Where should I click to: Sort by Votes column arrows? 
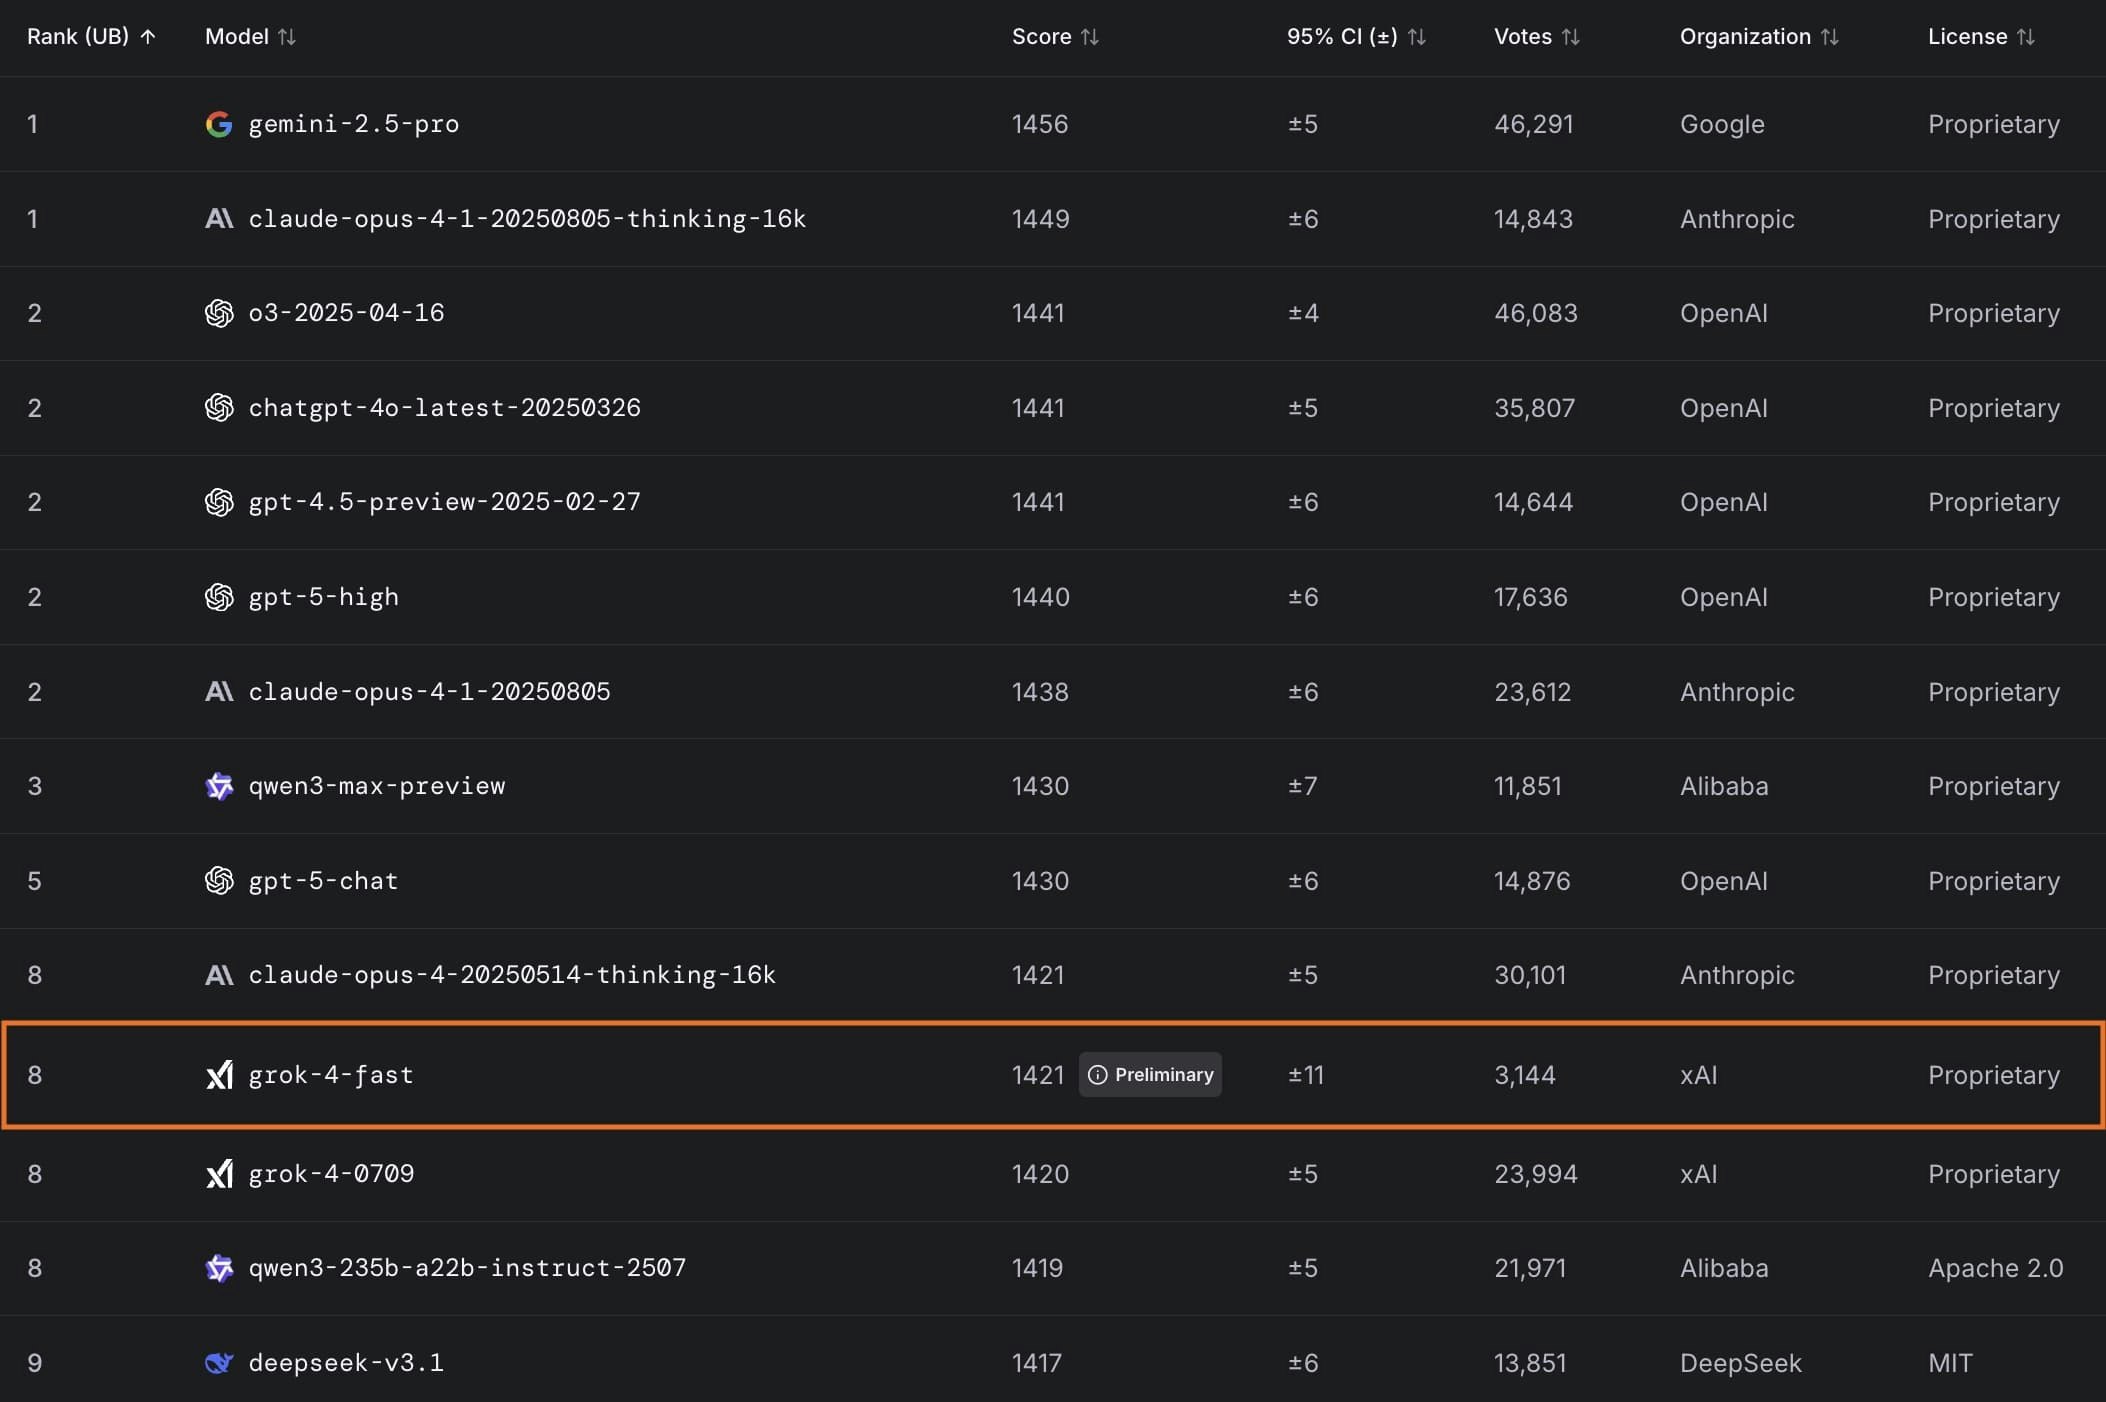click(1570, 37)
